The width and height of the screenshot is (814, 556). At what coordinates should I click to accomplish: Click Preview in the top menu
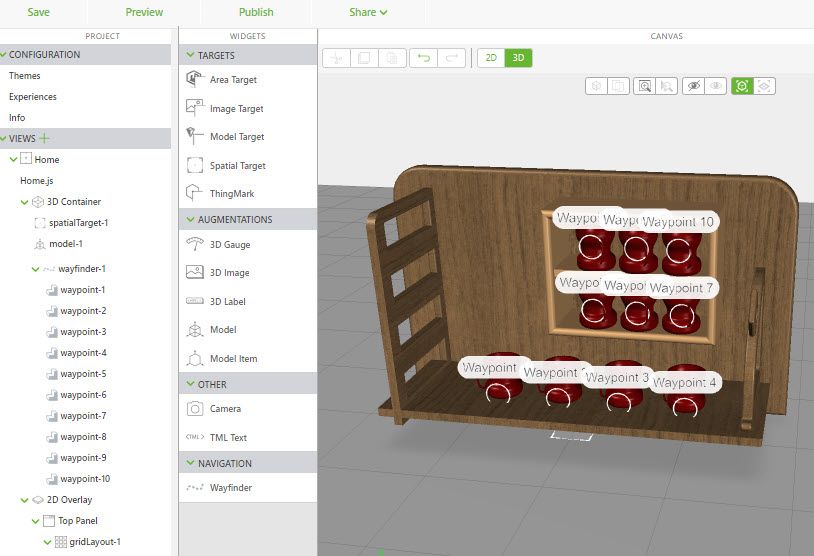(144, 12)
